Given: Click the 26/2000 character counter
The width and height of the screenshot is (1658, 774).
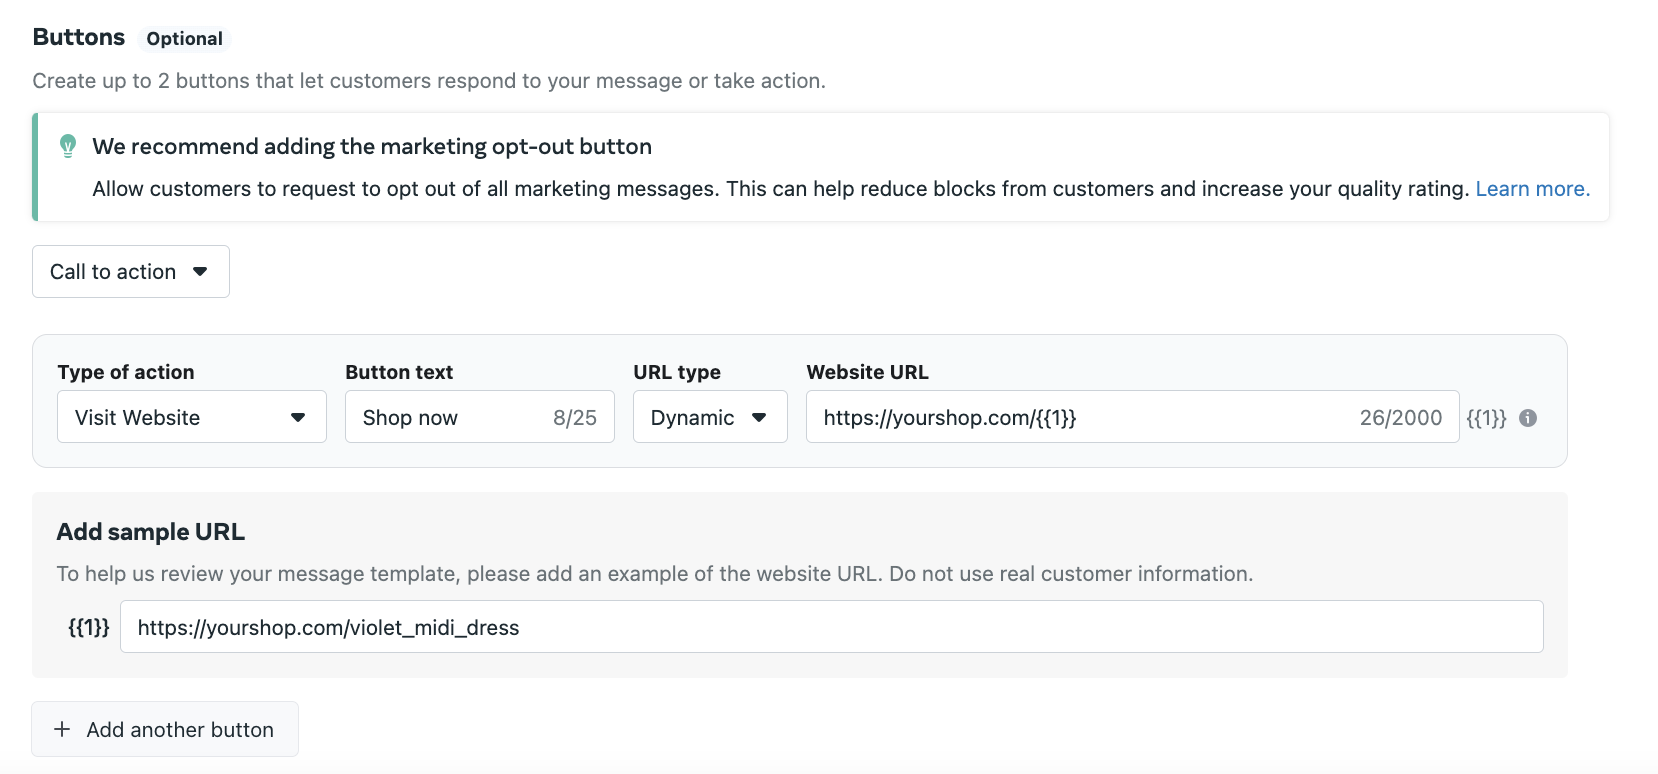Looking at the screenshot, I should click(x=1400, y=418).
